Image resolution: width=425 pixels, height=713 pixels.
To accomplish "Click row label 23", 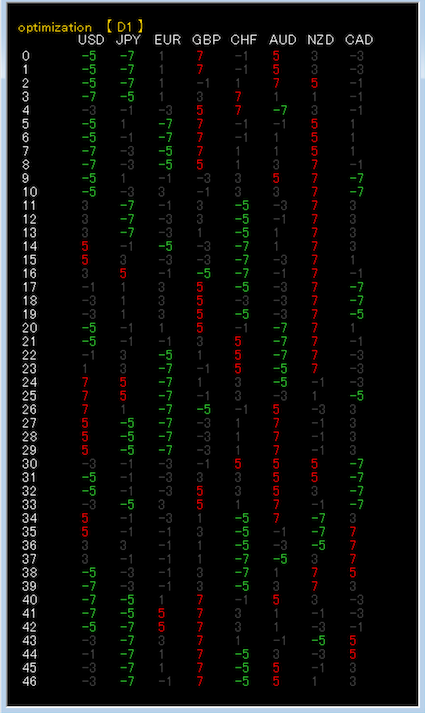I will [30, 368].
